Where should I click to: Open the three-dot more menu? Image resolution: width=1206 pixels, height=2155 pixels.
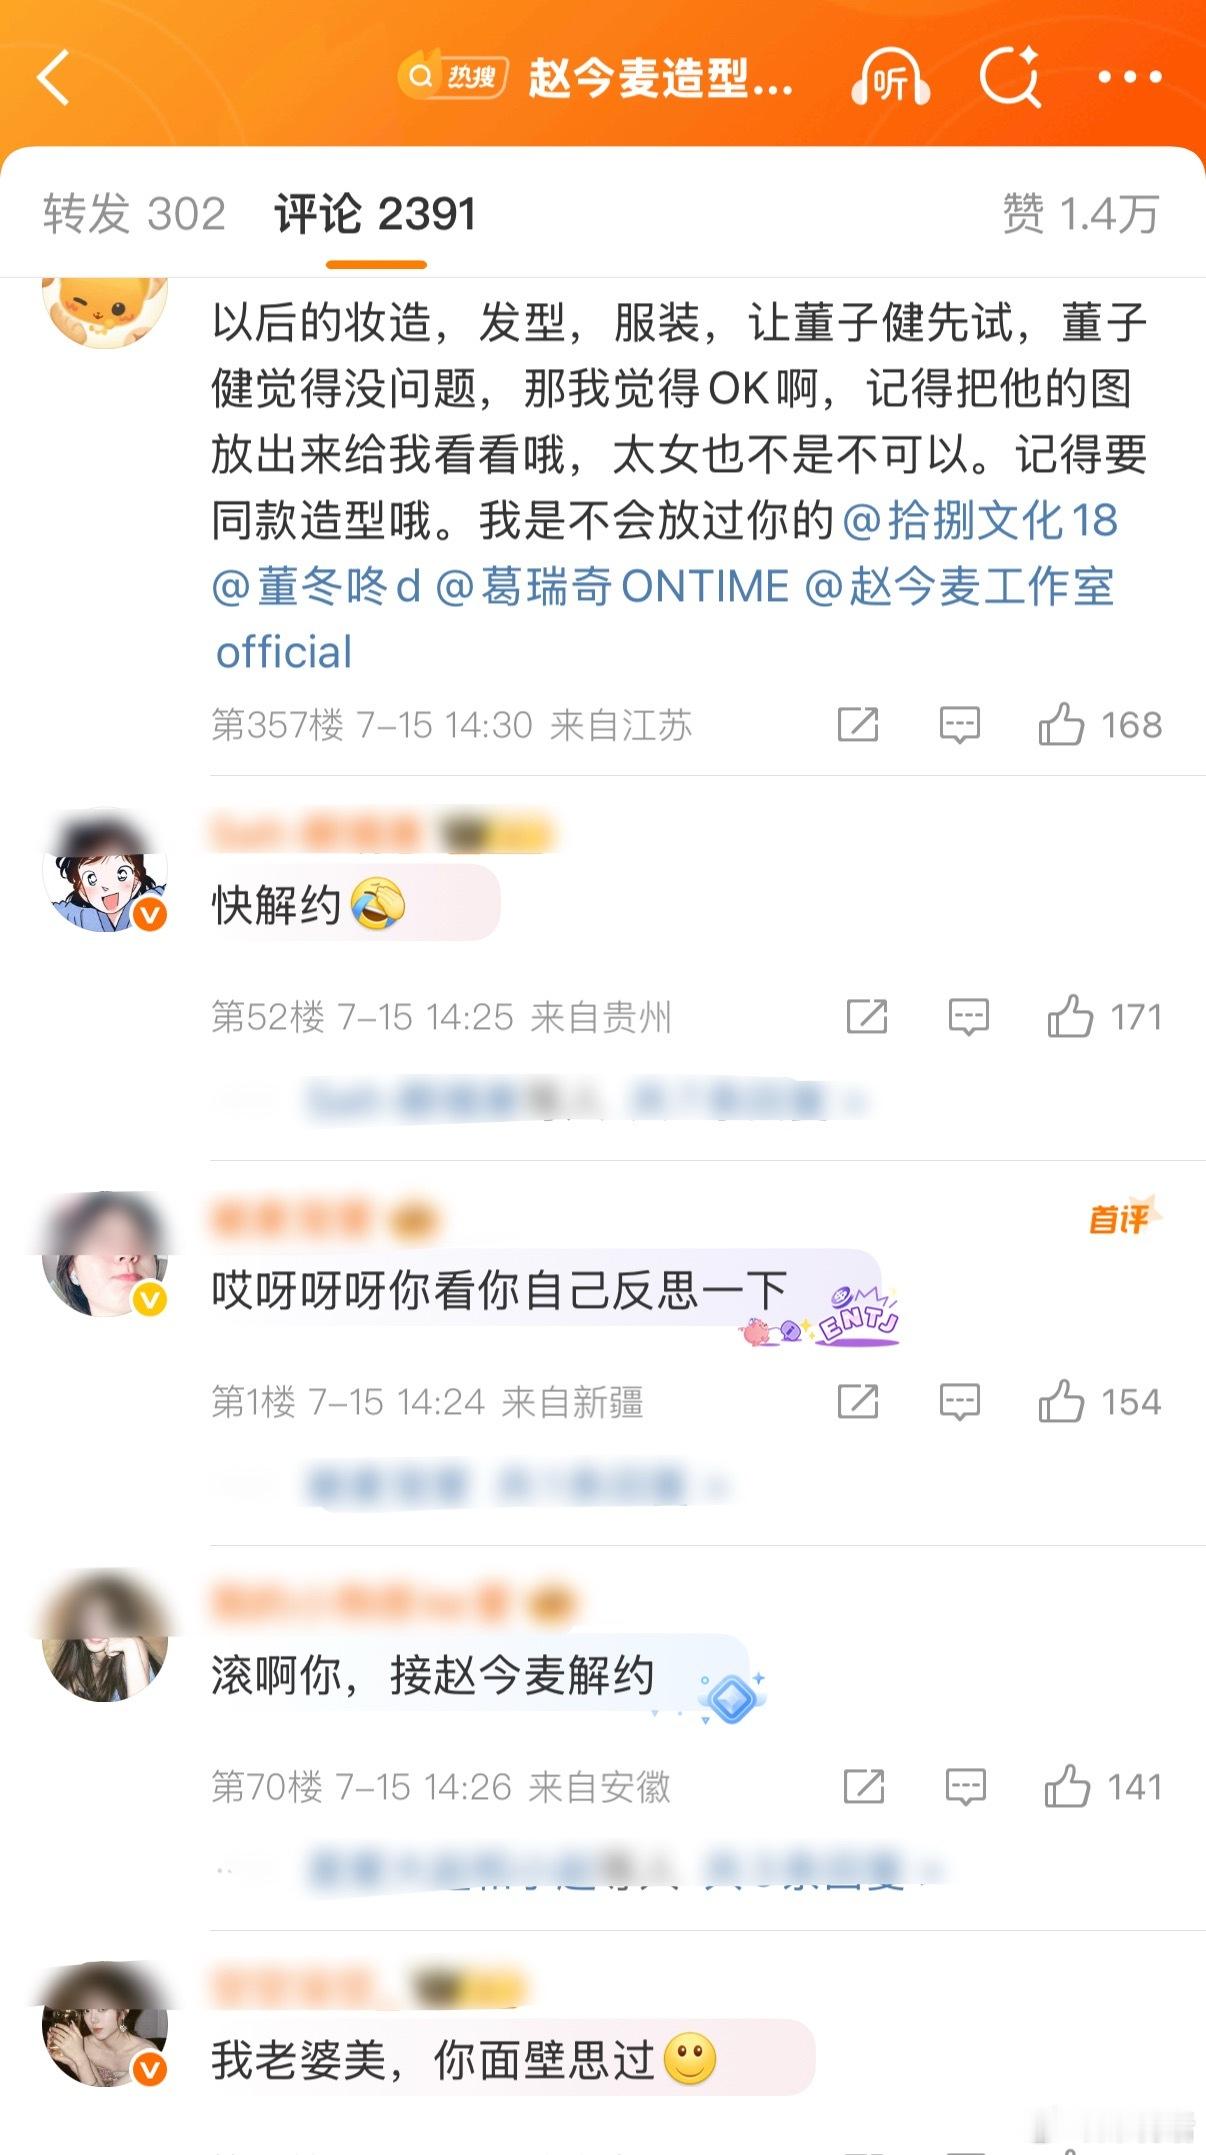click(x=1130, y=77)
